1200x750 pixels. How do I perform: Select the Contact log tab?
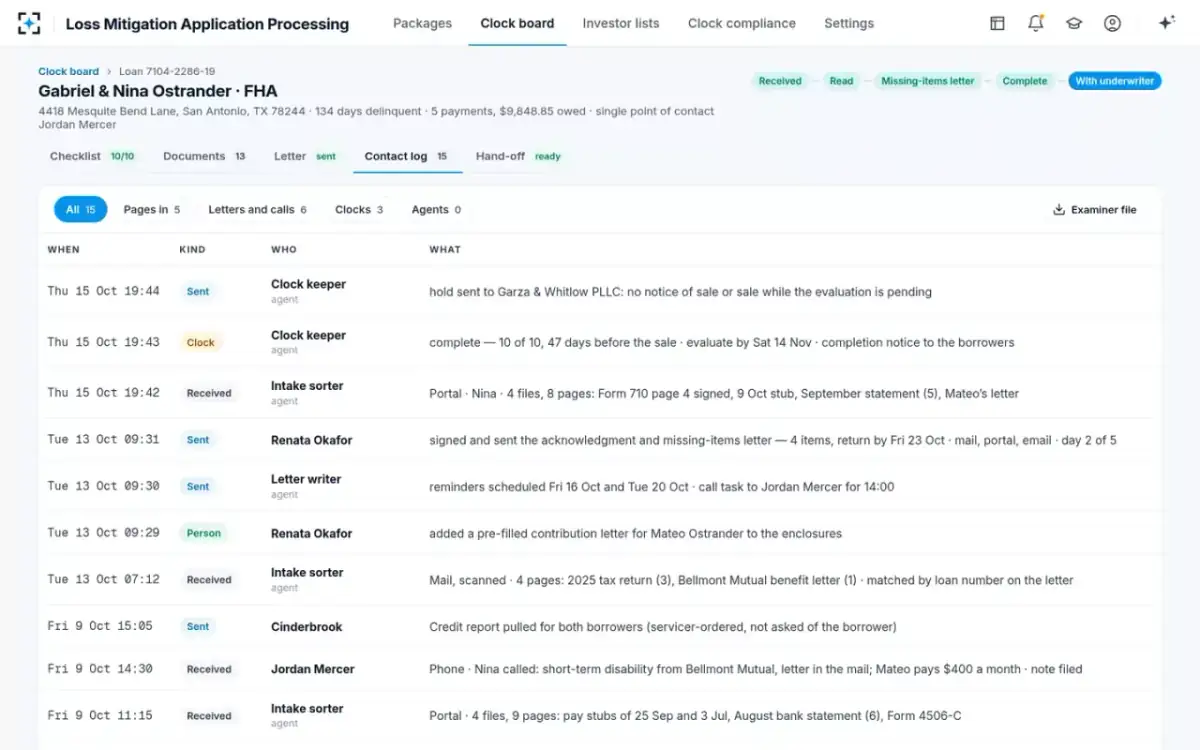click(x=406, y=156)
